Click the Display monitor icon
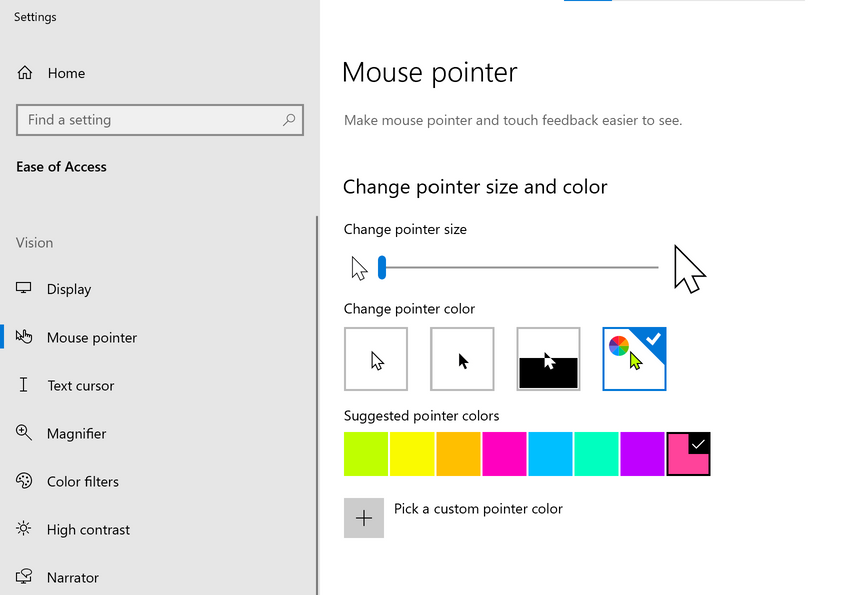Image resolution: width=858 pixels, height=595 pixels. point(25,289)
